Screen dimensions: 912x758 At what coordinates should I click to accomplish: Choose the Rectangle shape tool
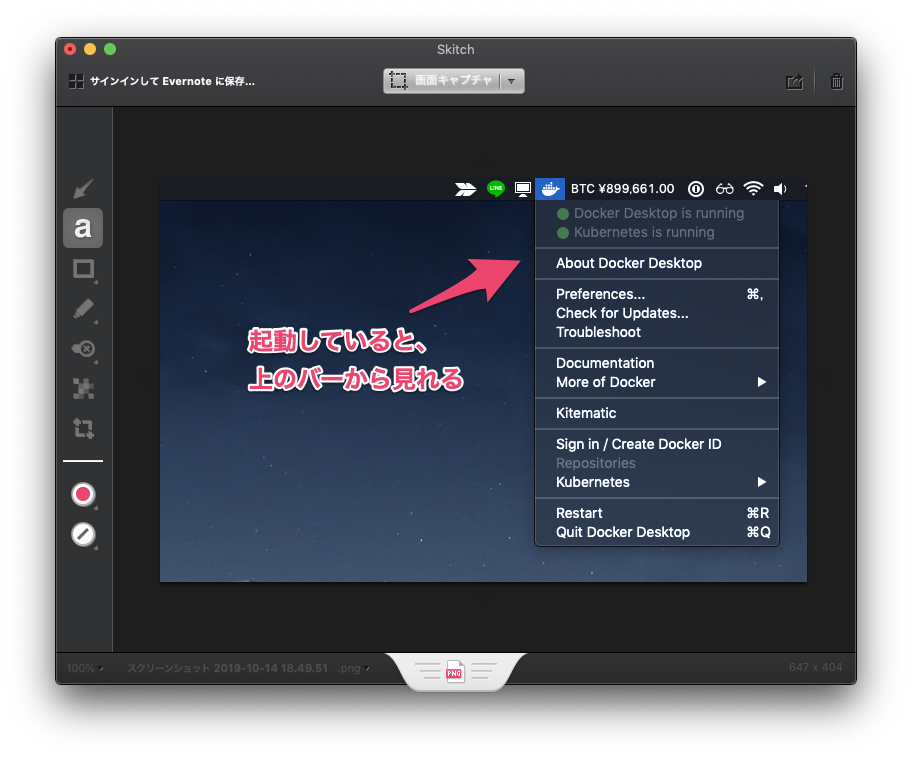point(83,269)
